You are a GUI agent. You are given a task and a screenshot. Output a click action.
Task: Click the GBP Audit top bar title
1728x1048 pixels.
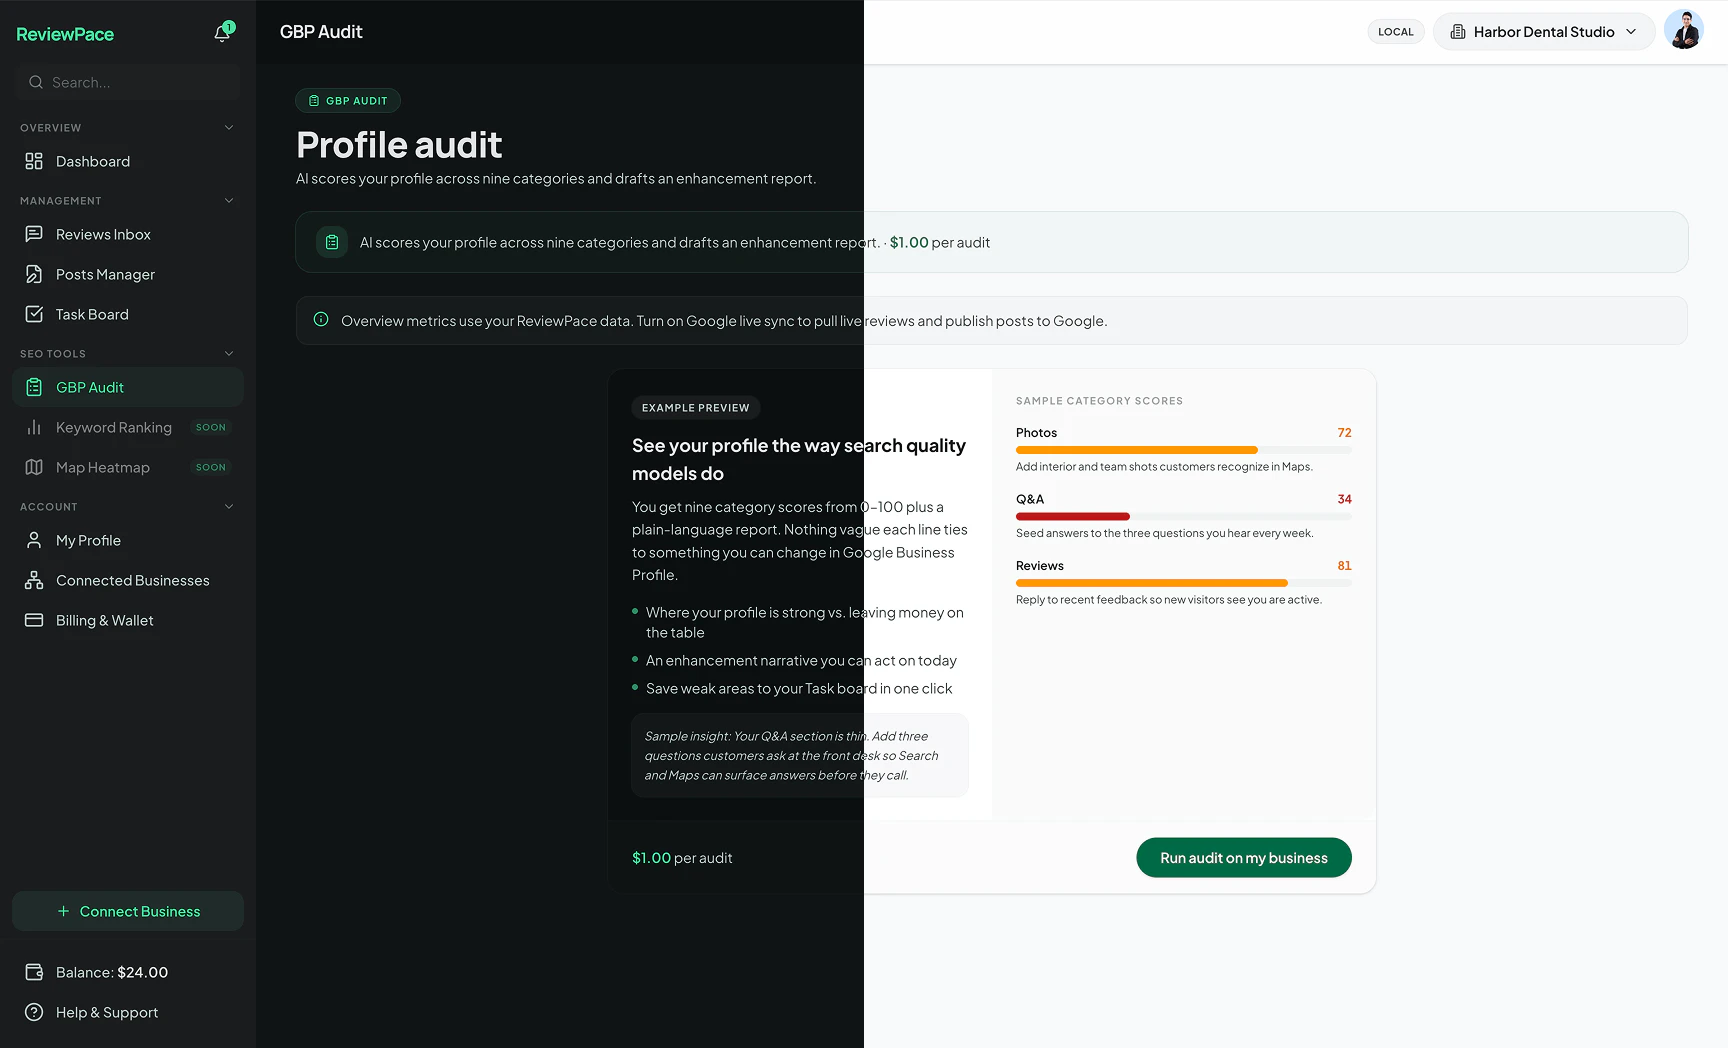click(321, 32)
